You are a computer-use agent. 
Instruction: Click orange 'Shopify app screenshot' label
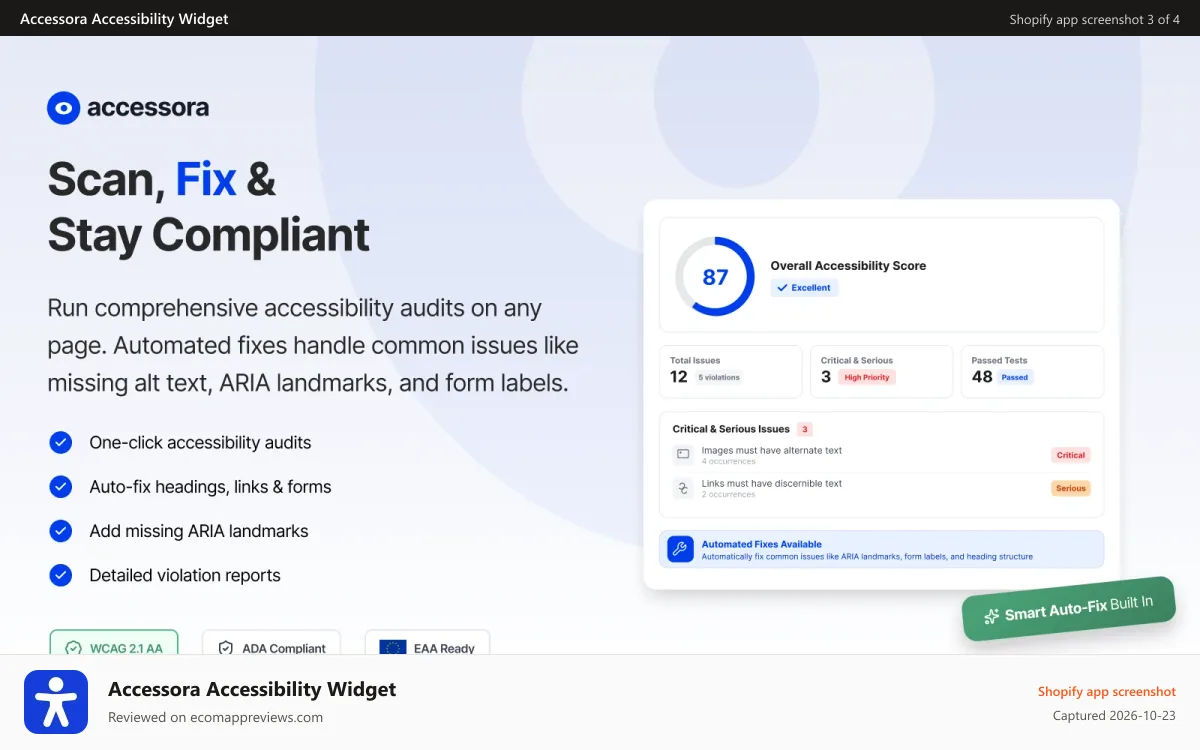coord(1107,691)
